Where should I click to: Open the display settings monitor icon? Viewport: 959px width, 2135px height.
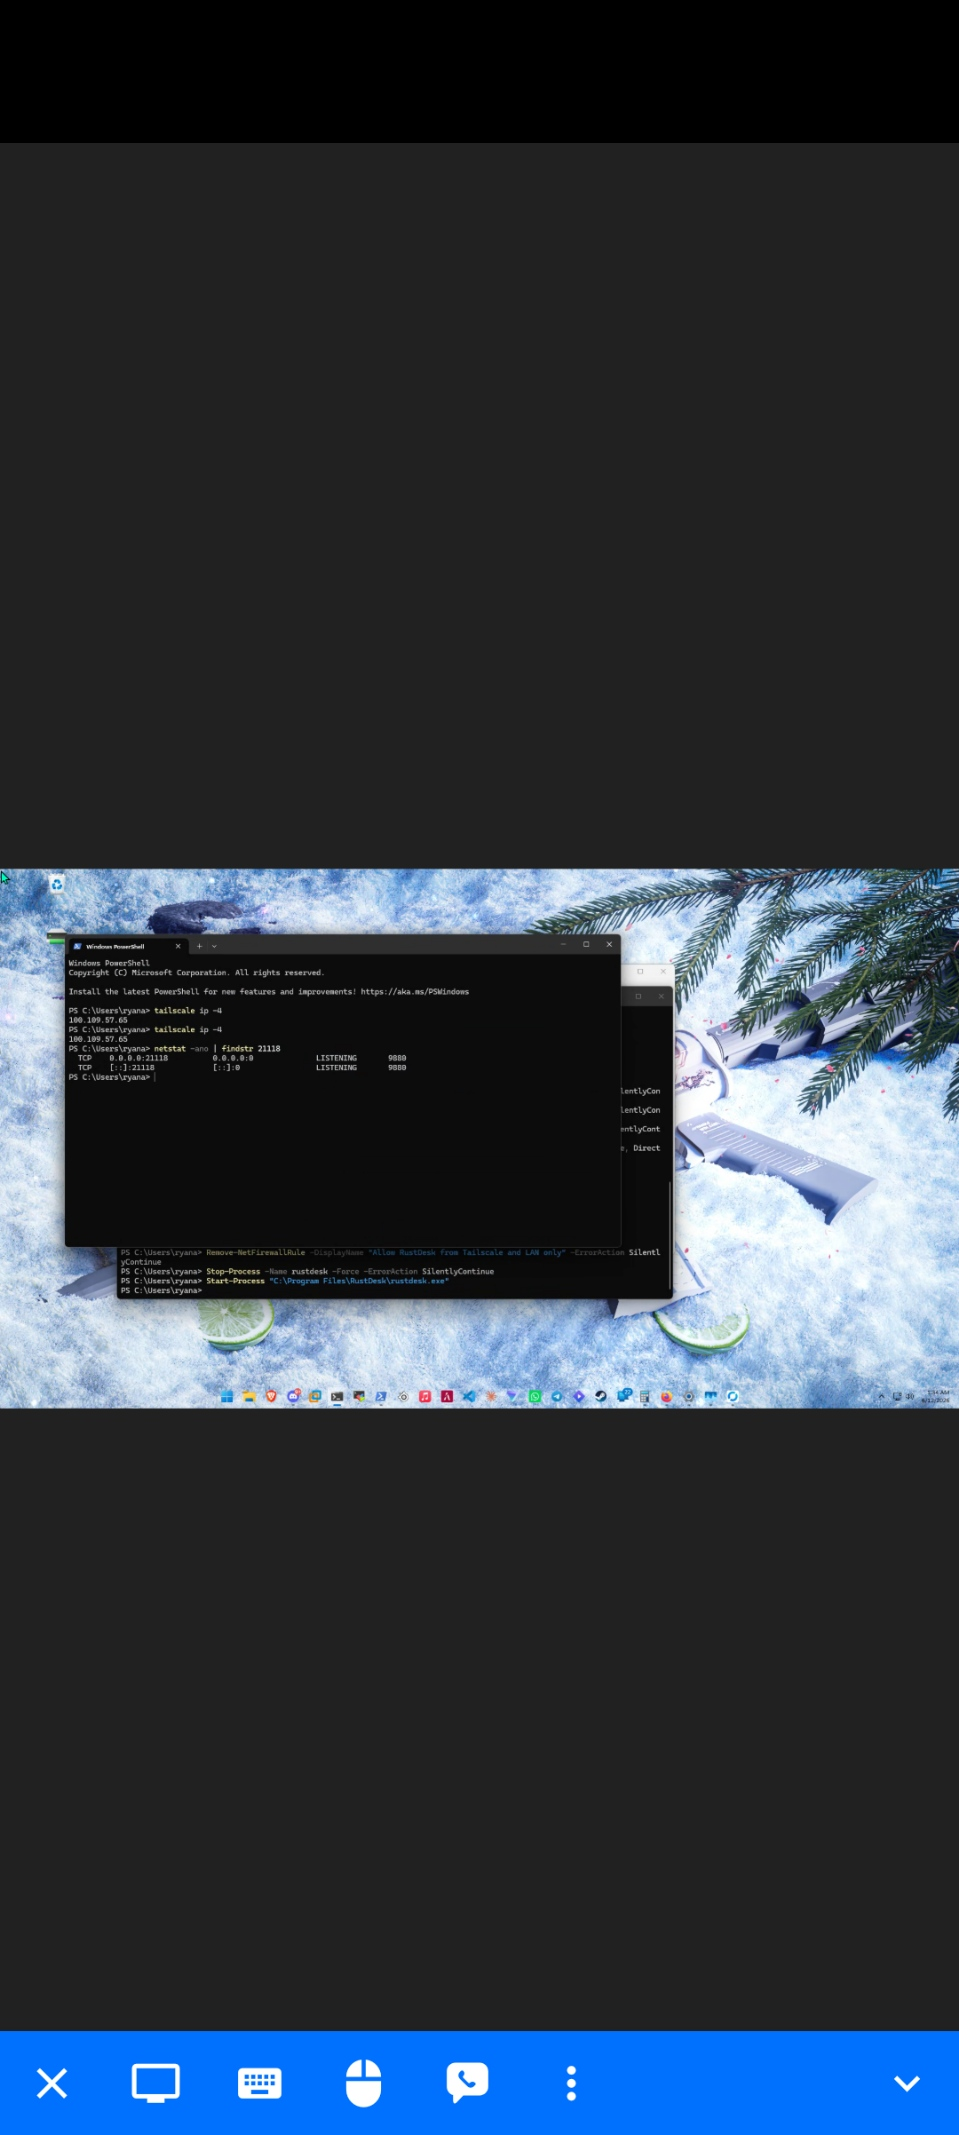pyautogui.click(x=156, y=2083)
